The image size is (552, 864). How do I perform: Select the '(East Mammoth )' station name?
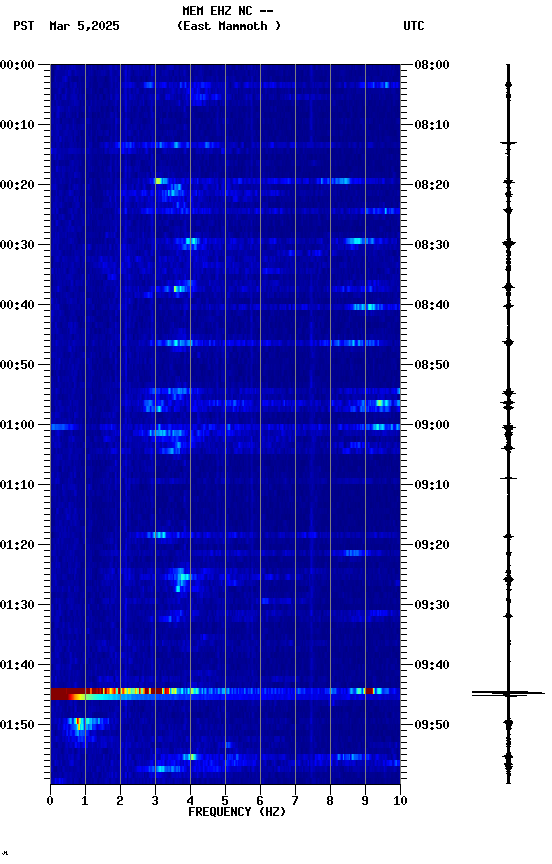pos(229,26)
